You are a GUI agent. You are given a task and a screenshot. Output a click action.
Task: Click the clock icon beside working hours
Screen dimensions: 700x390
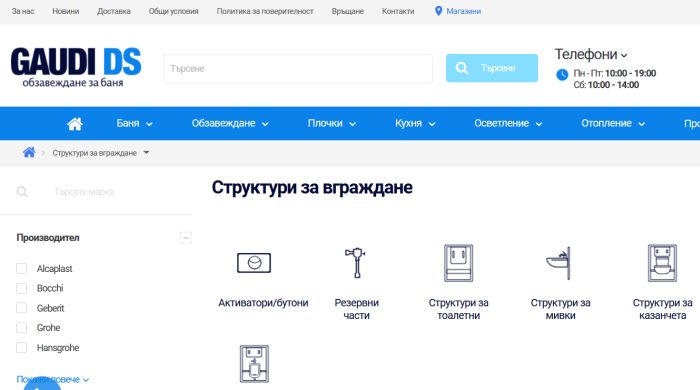(562, 75)
